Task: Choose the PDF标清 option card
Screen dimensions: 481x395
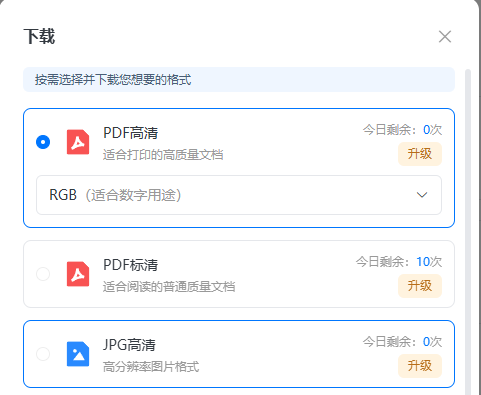Action: (x=239, y=274)
